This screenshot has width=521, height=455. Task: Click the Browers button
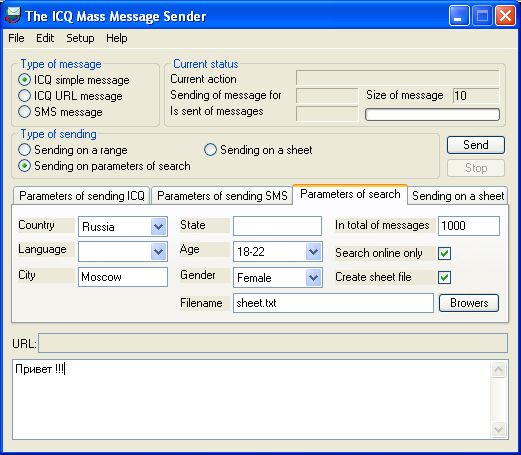pyautogui.click(x=469, y=303)
